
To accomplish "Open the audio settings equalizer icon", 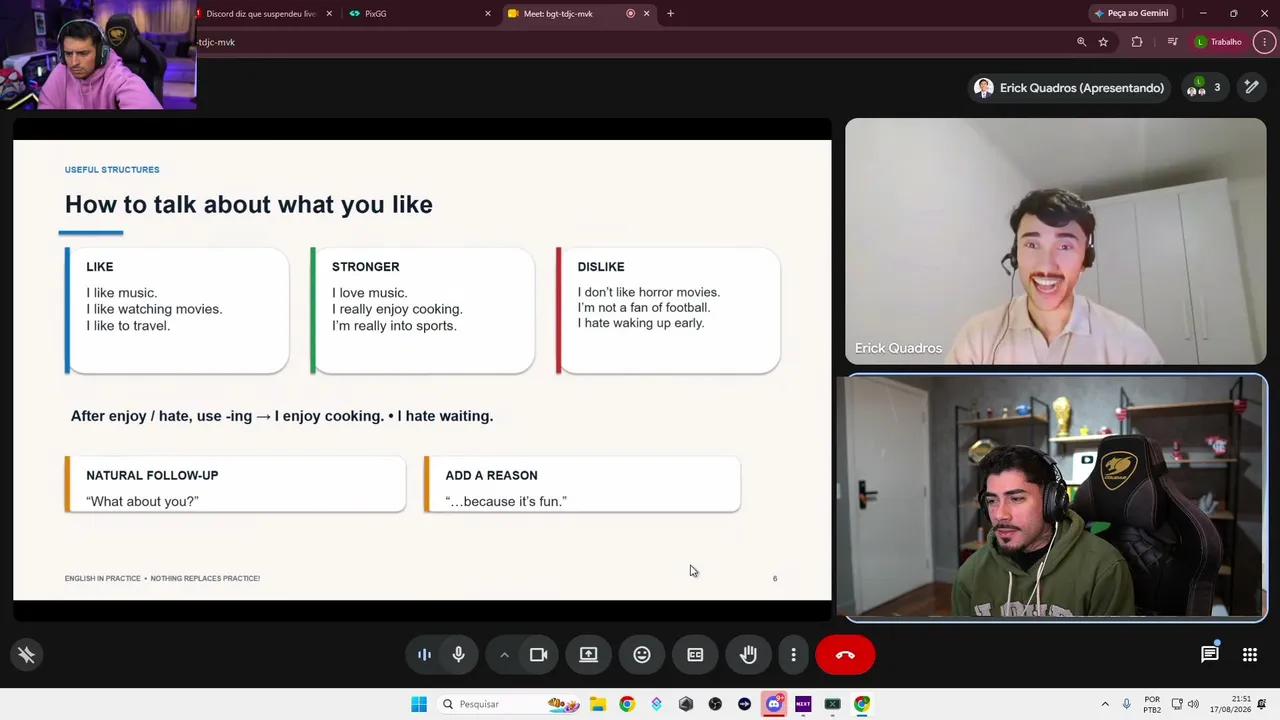I will 424,655.
